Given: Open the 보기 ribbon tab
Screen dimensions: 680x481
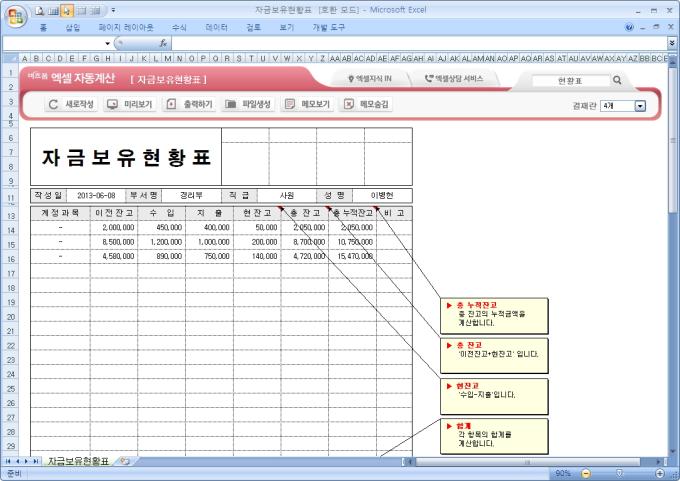Looking at the screenshot, I should (287, 27).
